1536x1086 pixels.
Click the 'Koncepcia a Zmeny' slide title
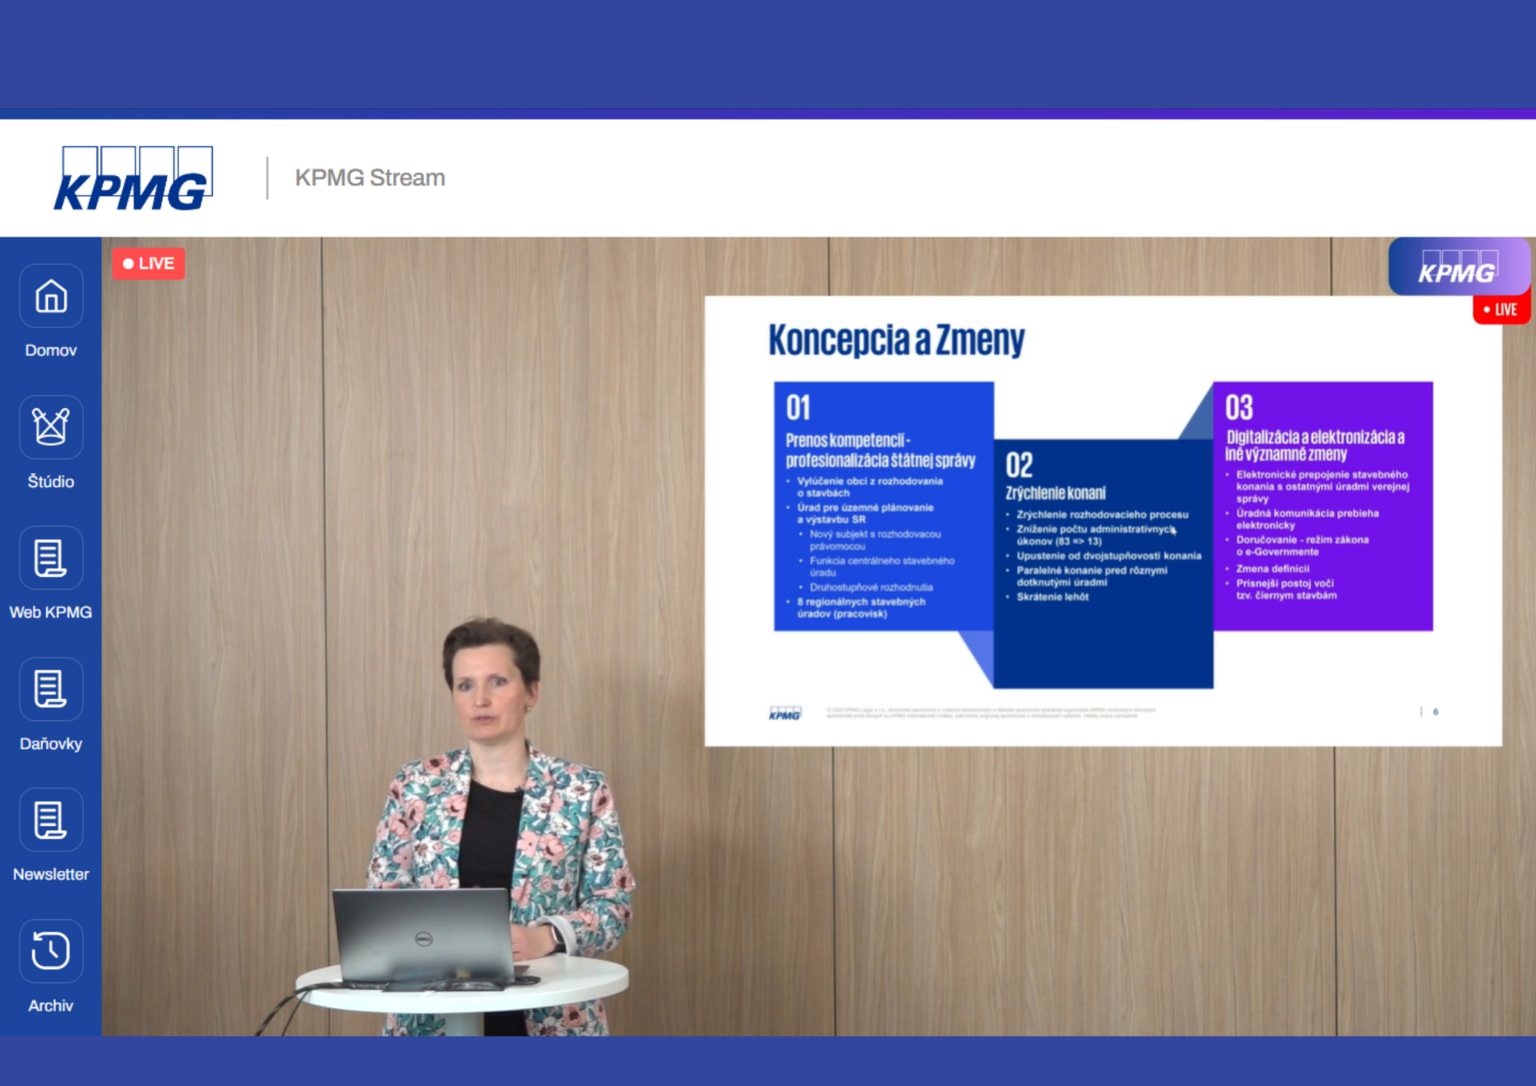(x=896, y=340)
